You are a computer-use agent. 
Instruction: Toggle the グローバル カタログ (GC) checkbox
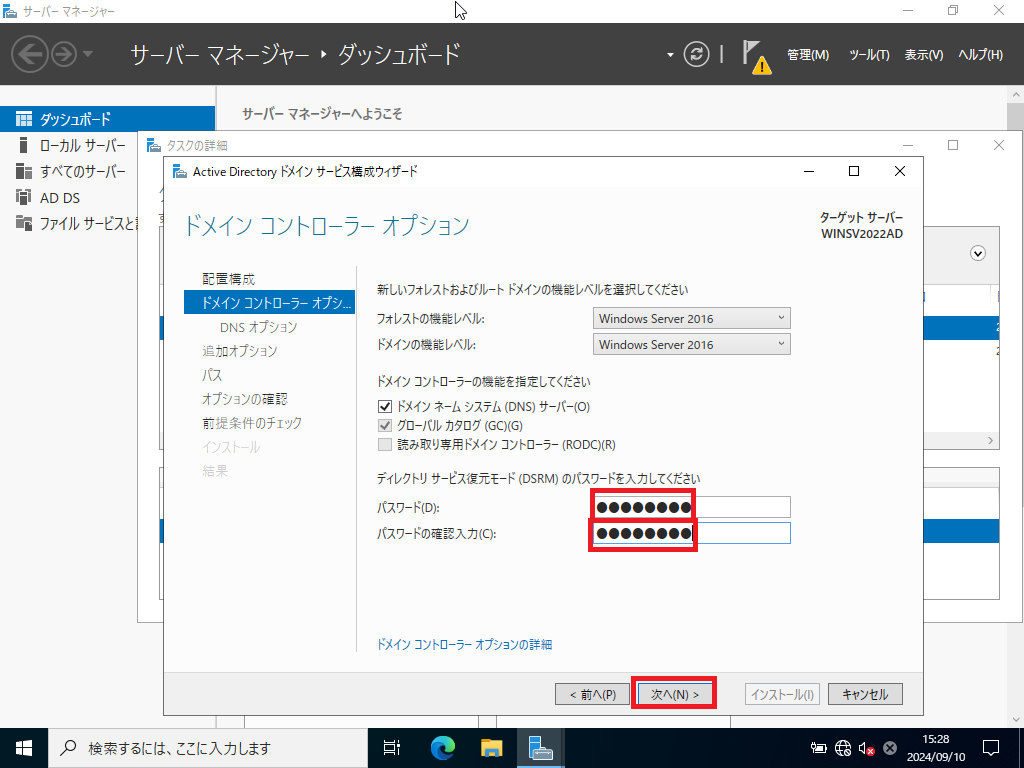pyautogui.click(x=385, y=426)
